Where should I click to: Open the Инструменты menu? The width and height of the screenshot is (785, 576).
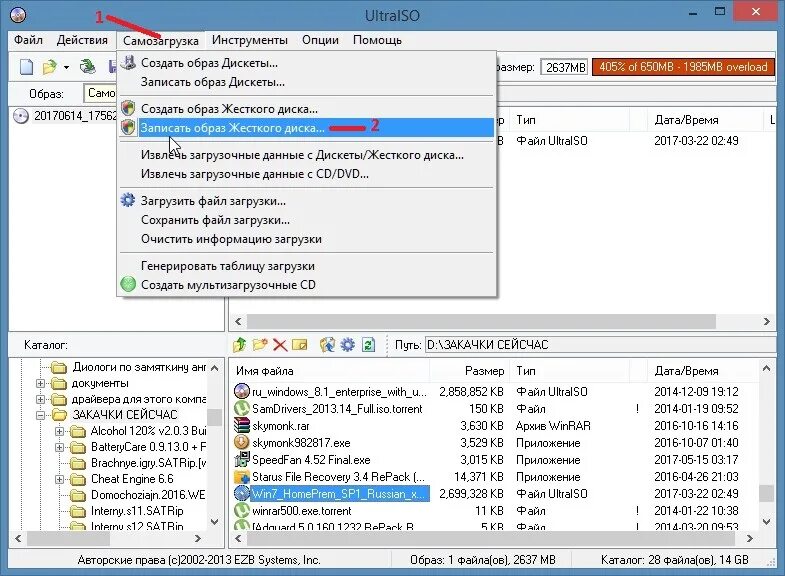[249, 40]
